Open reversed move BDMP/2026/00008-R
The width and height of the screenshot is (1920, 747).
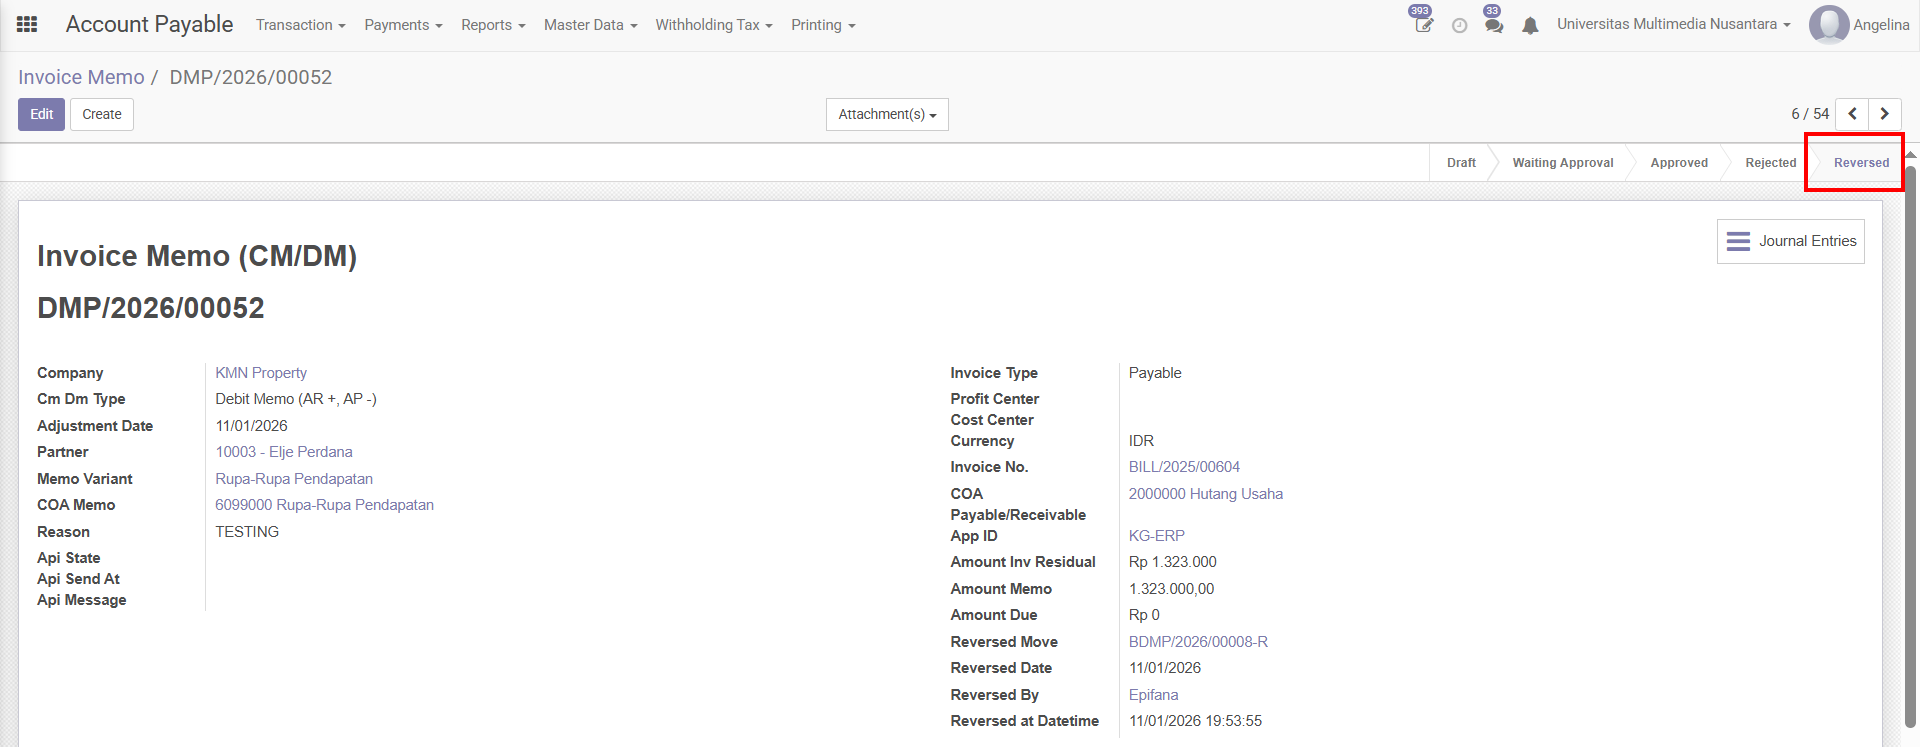[x=1198, y=642]
